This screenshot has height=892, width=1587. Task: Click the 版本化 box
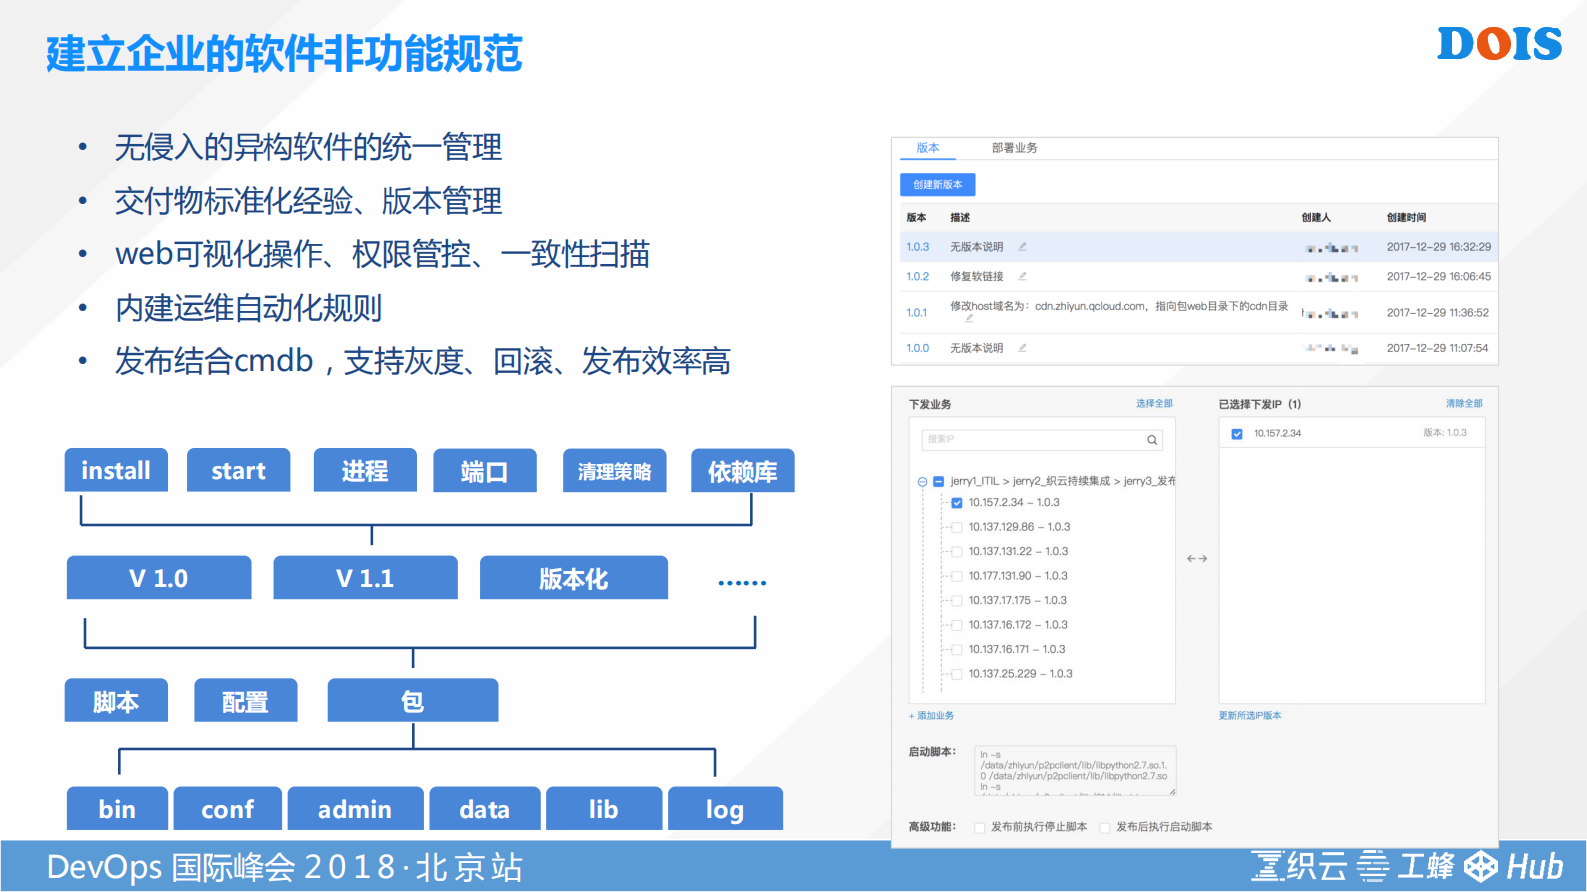coord(574,578)
